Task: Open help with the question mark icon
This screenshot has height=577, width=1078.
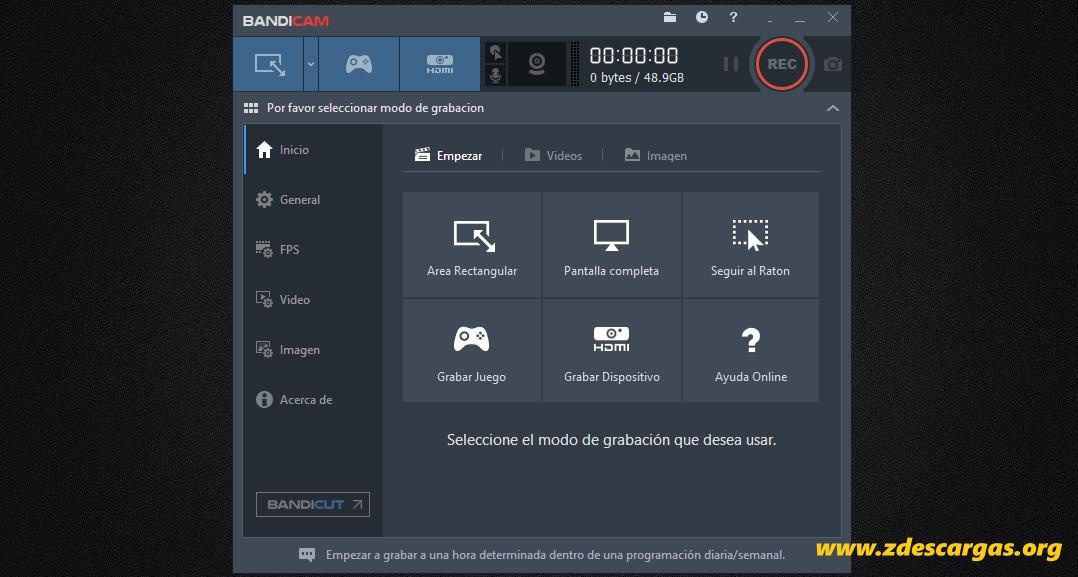Action: point(733,17)
